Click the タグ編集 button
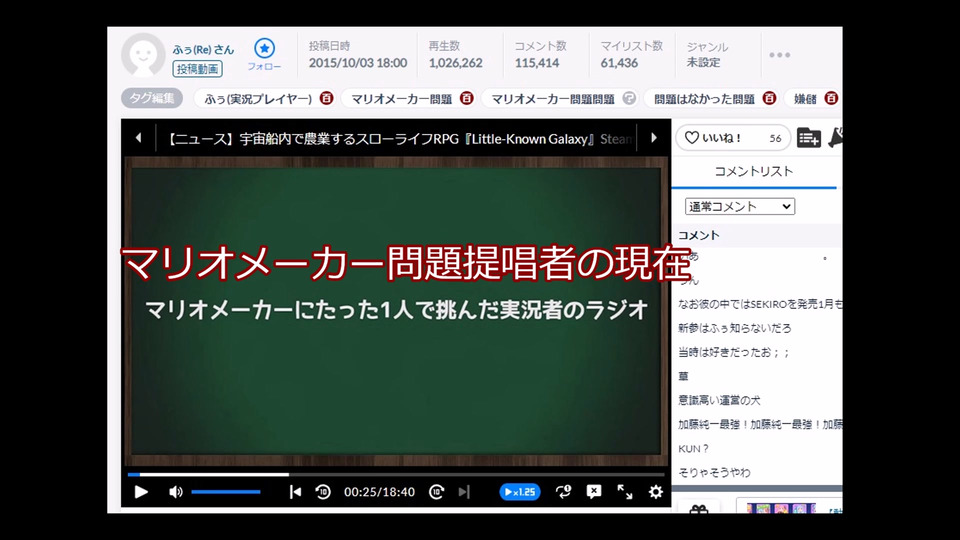 pyautogui.click(x=152, y=98)
